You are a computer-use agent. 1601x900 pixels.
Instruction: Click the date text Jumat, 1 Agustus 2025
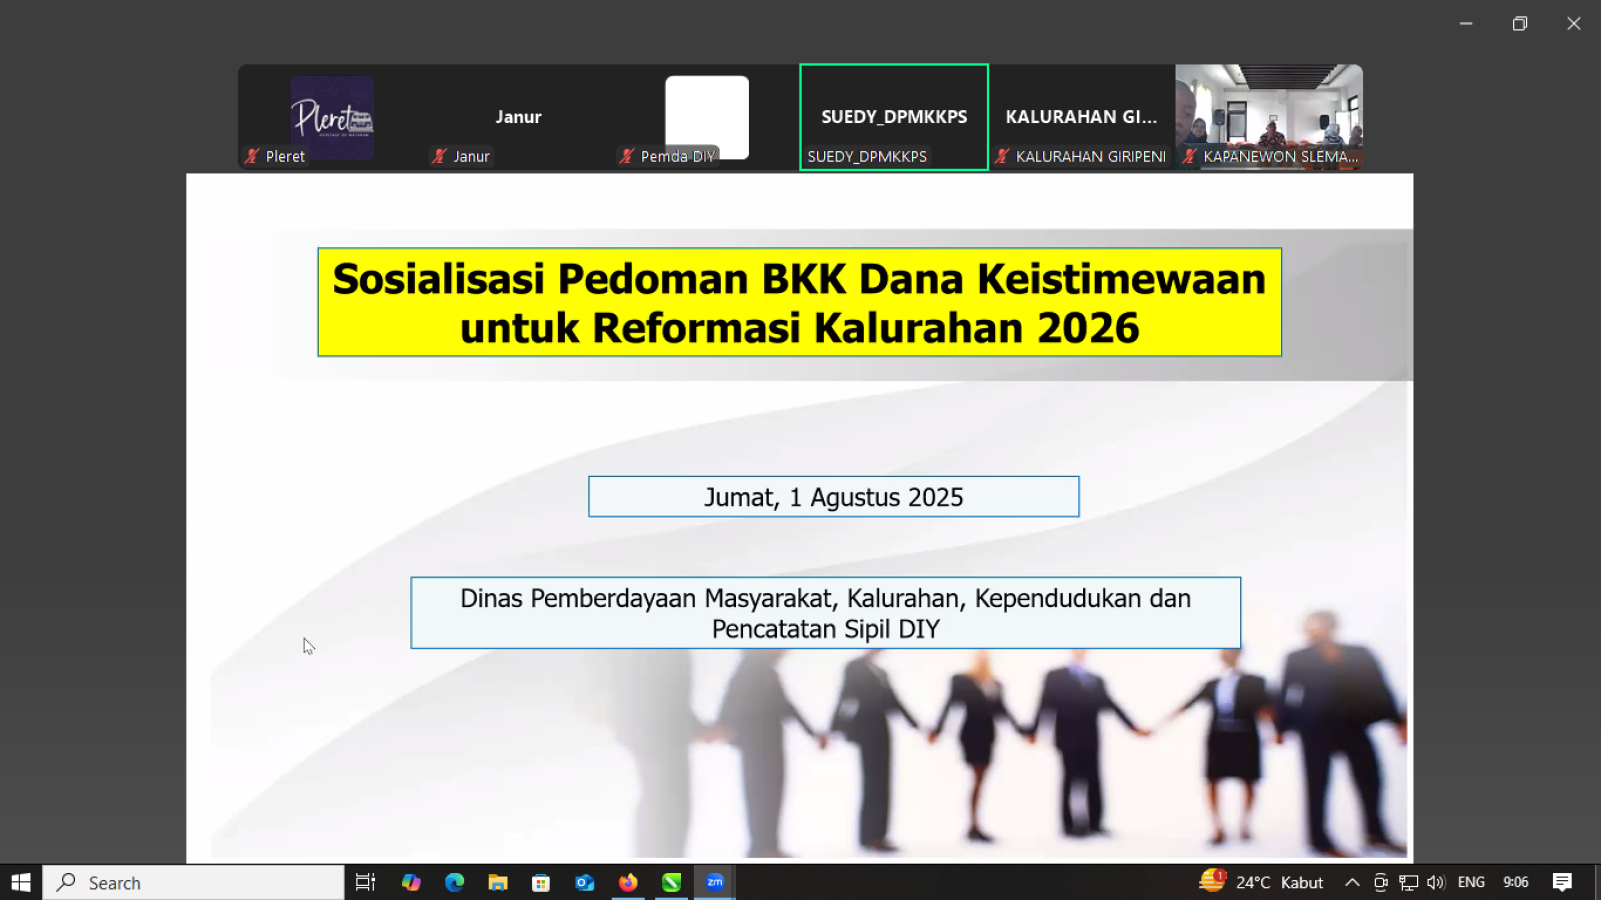pos(833,497)
